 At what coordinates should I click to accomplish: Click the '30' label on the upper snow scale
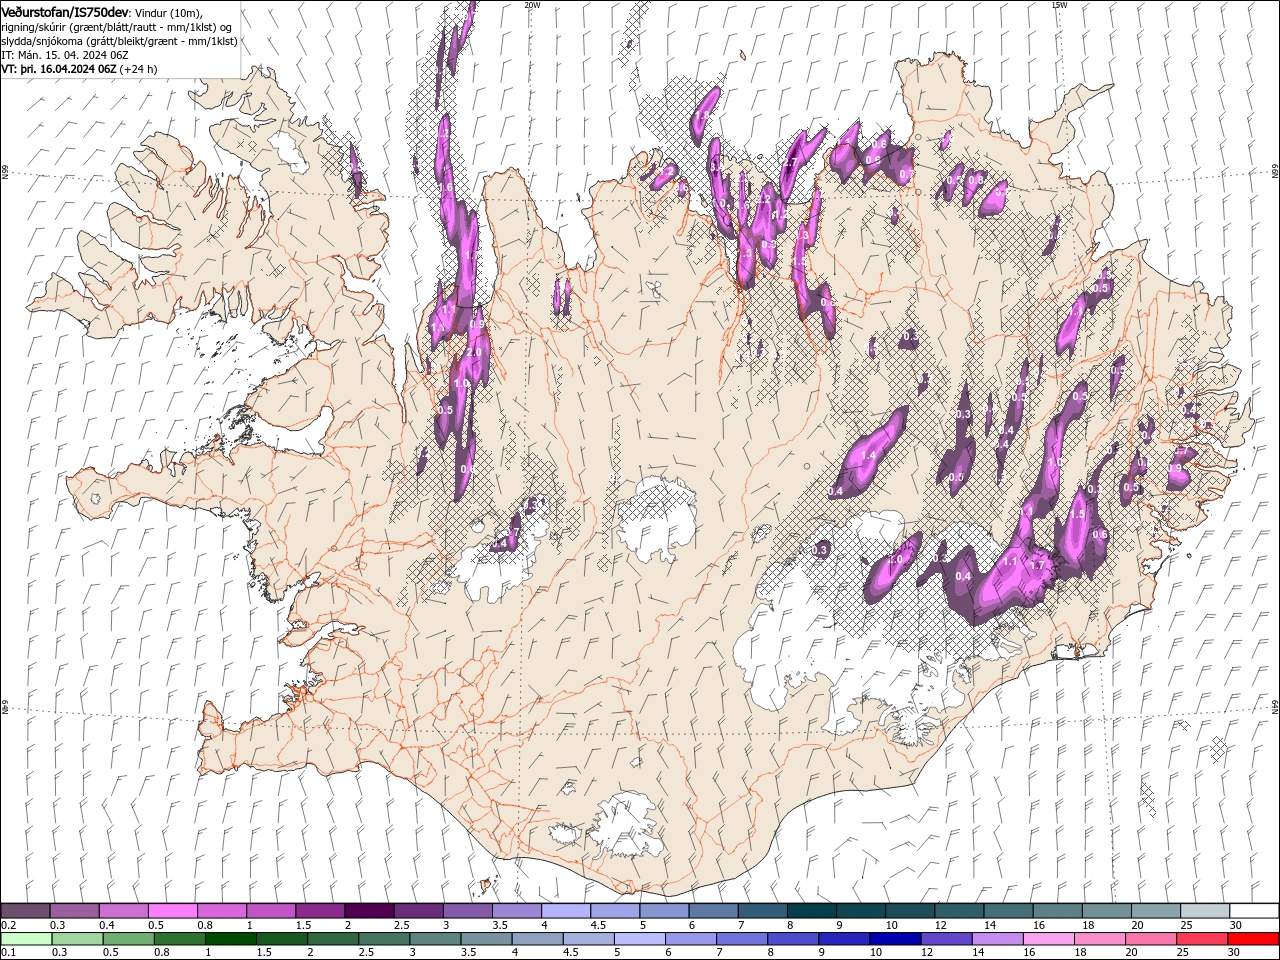pyautogui.click(x=1236, y=925)
